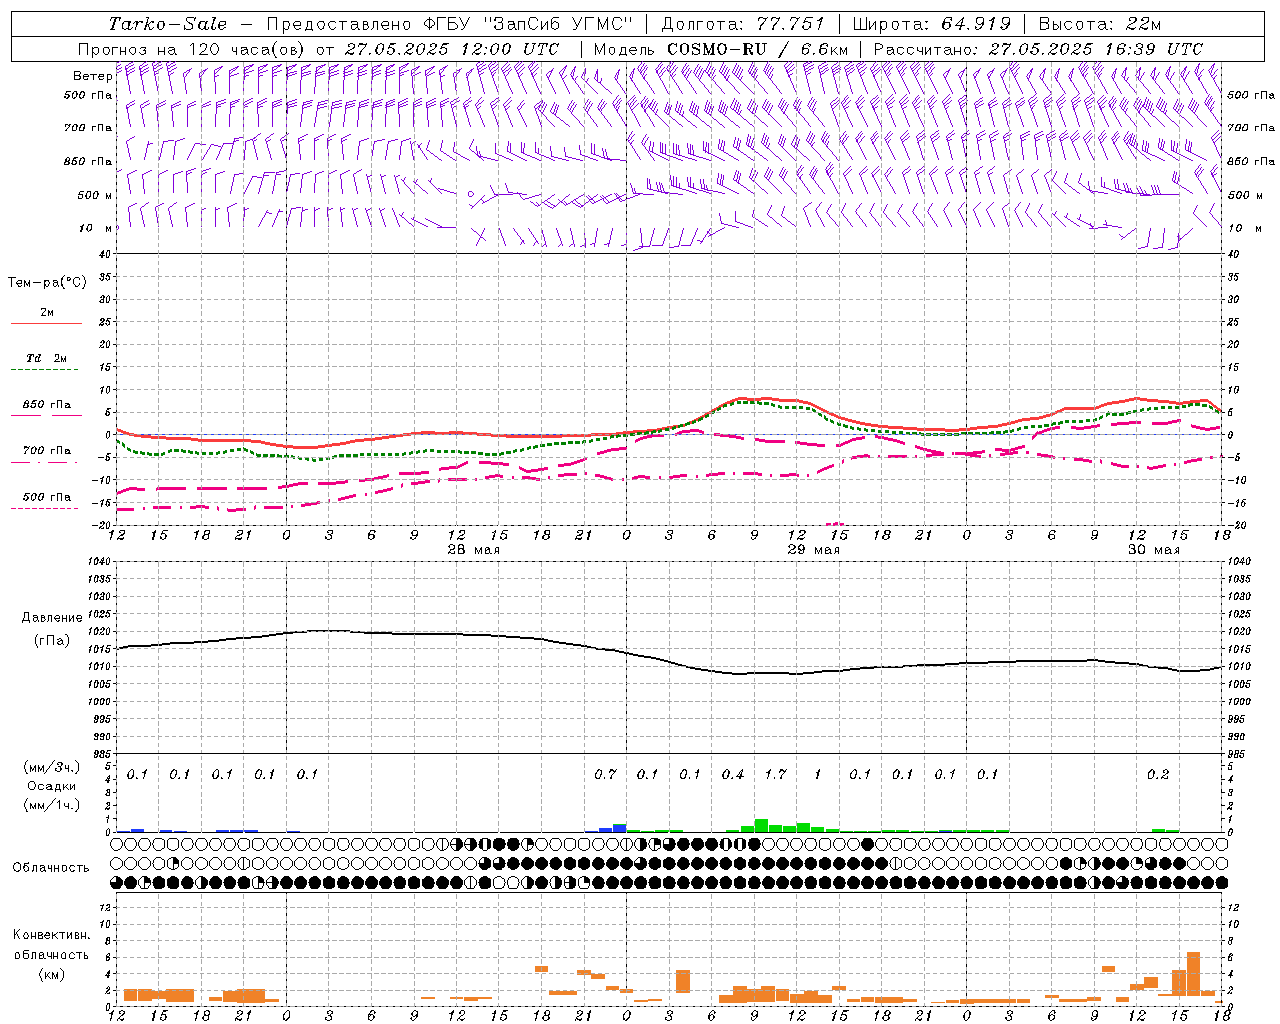This screenshot has width=1280, height=1024.
Task: Click the '0.2' three-hour precipitation value
Action: coord(1158,774)
